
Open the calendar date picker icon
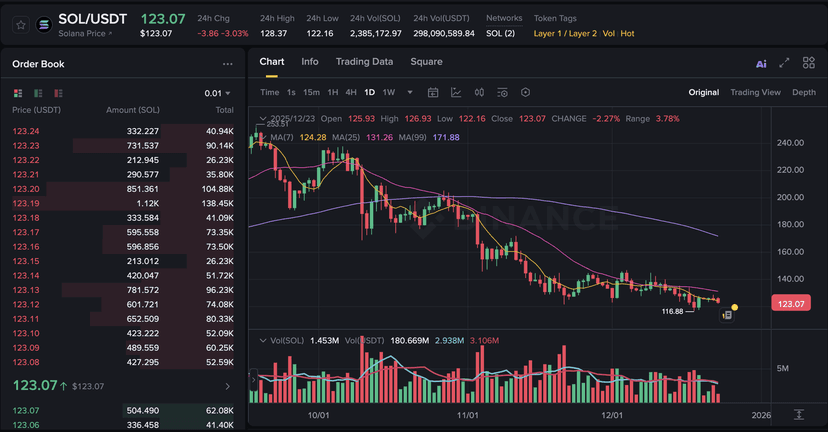tap(433, 92)
